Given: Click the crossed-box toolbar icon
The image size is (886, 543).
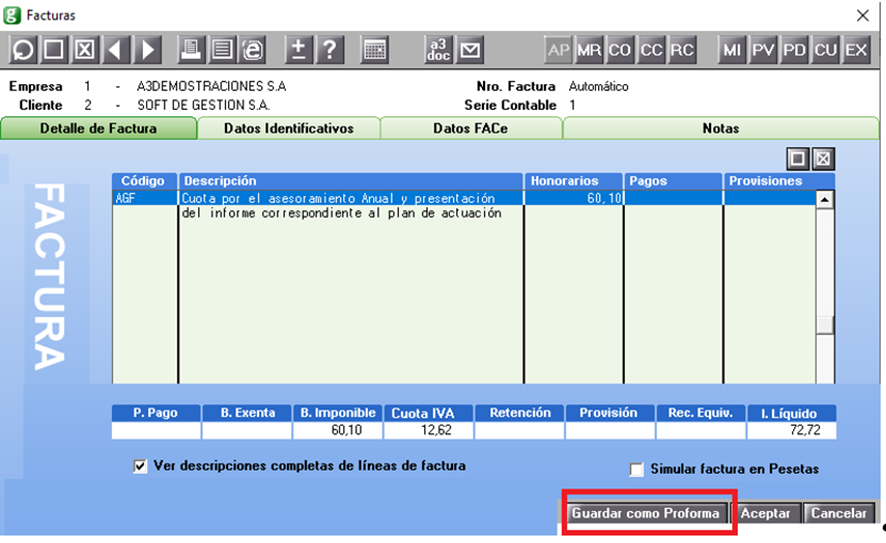Looking at the screenshot, I should click(x=85, y=50).
